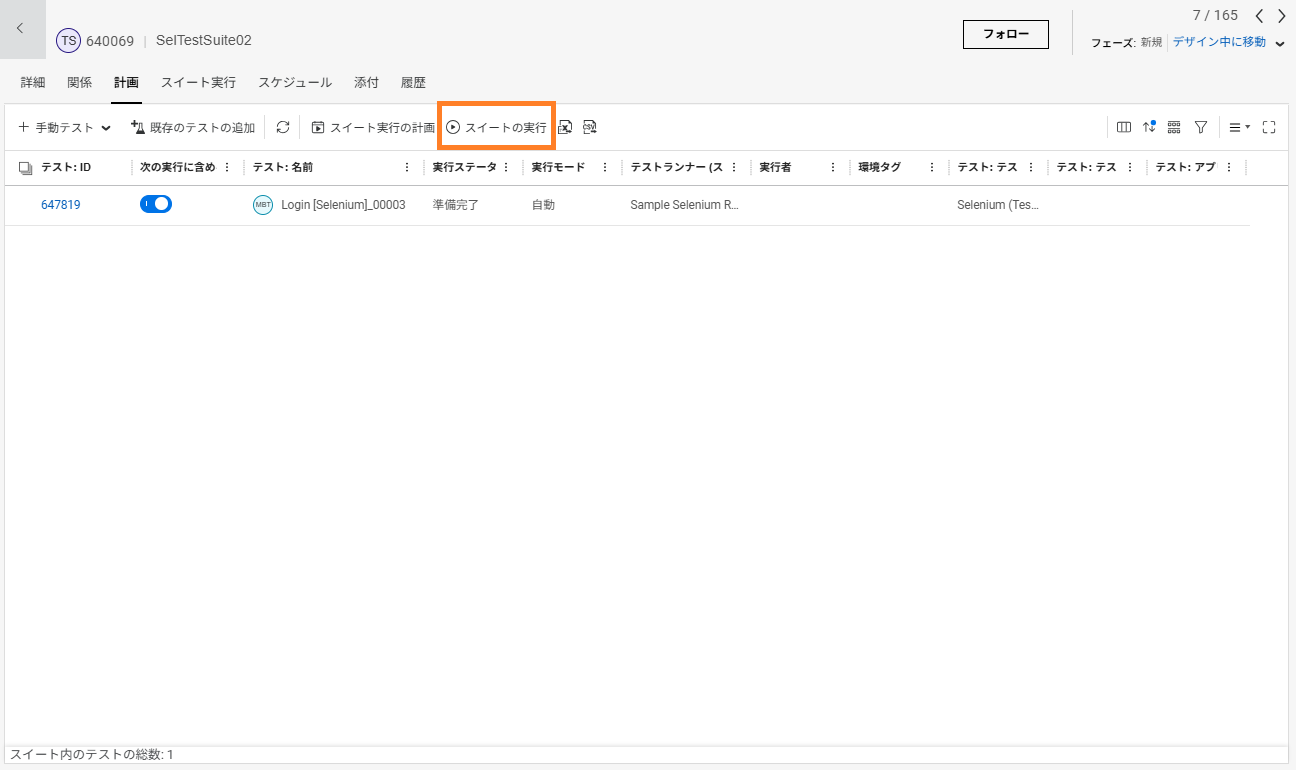Click the CSV export icon
Screen dimensions: 1296x770
click(x=590, y=127)
